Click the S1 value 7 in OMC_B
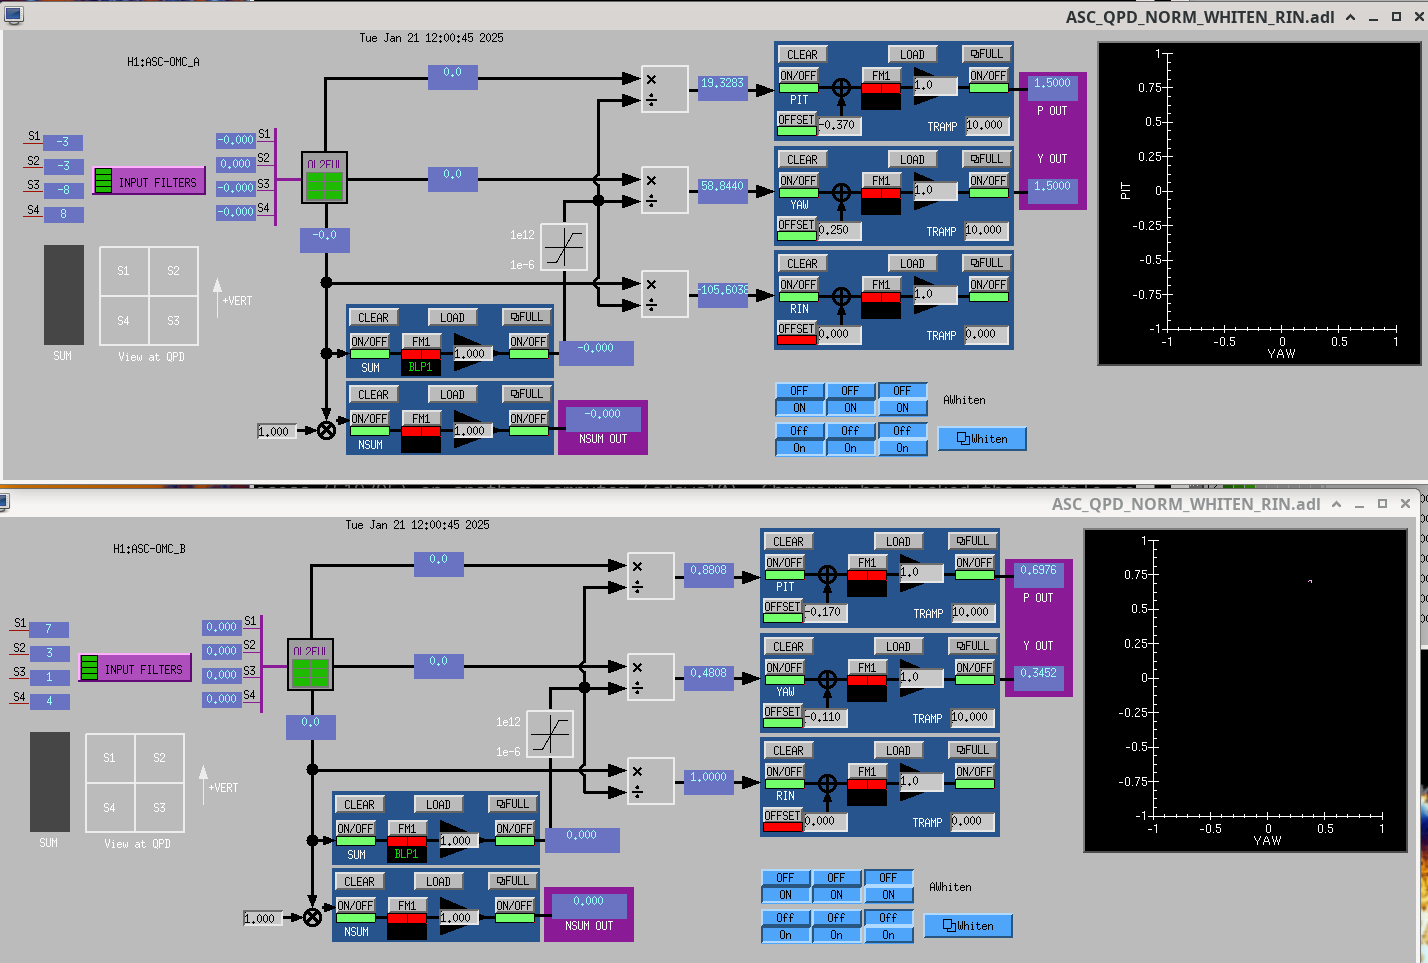 coord(49,629)
